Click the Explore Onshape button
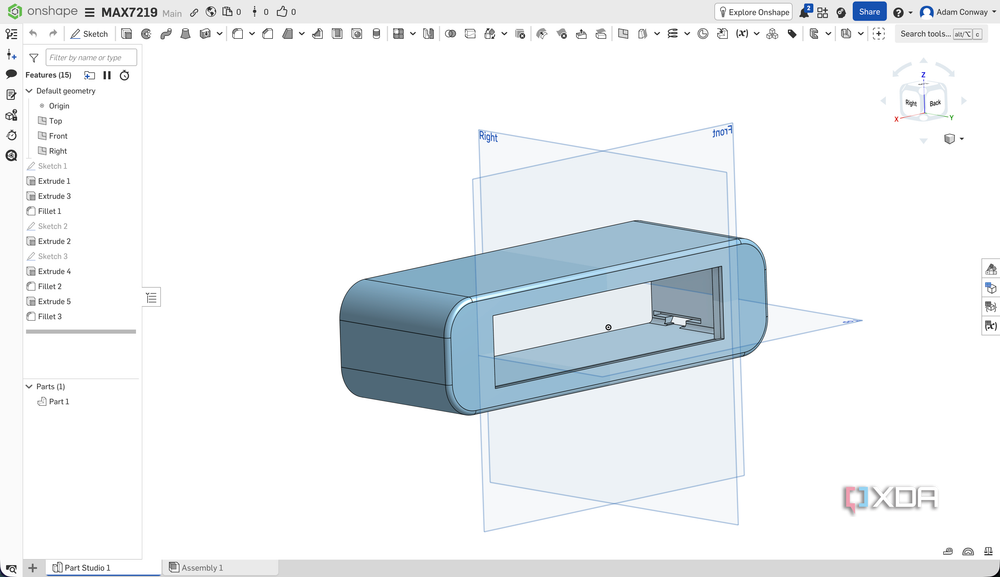This screenshot has height=577, width=1000. pos(753,11)
